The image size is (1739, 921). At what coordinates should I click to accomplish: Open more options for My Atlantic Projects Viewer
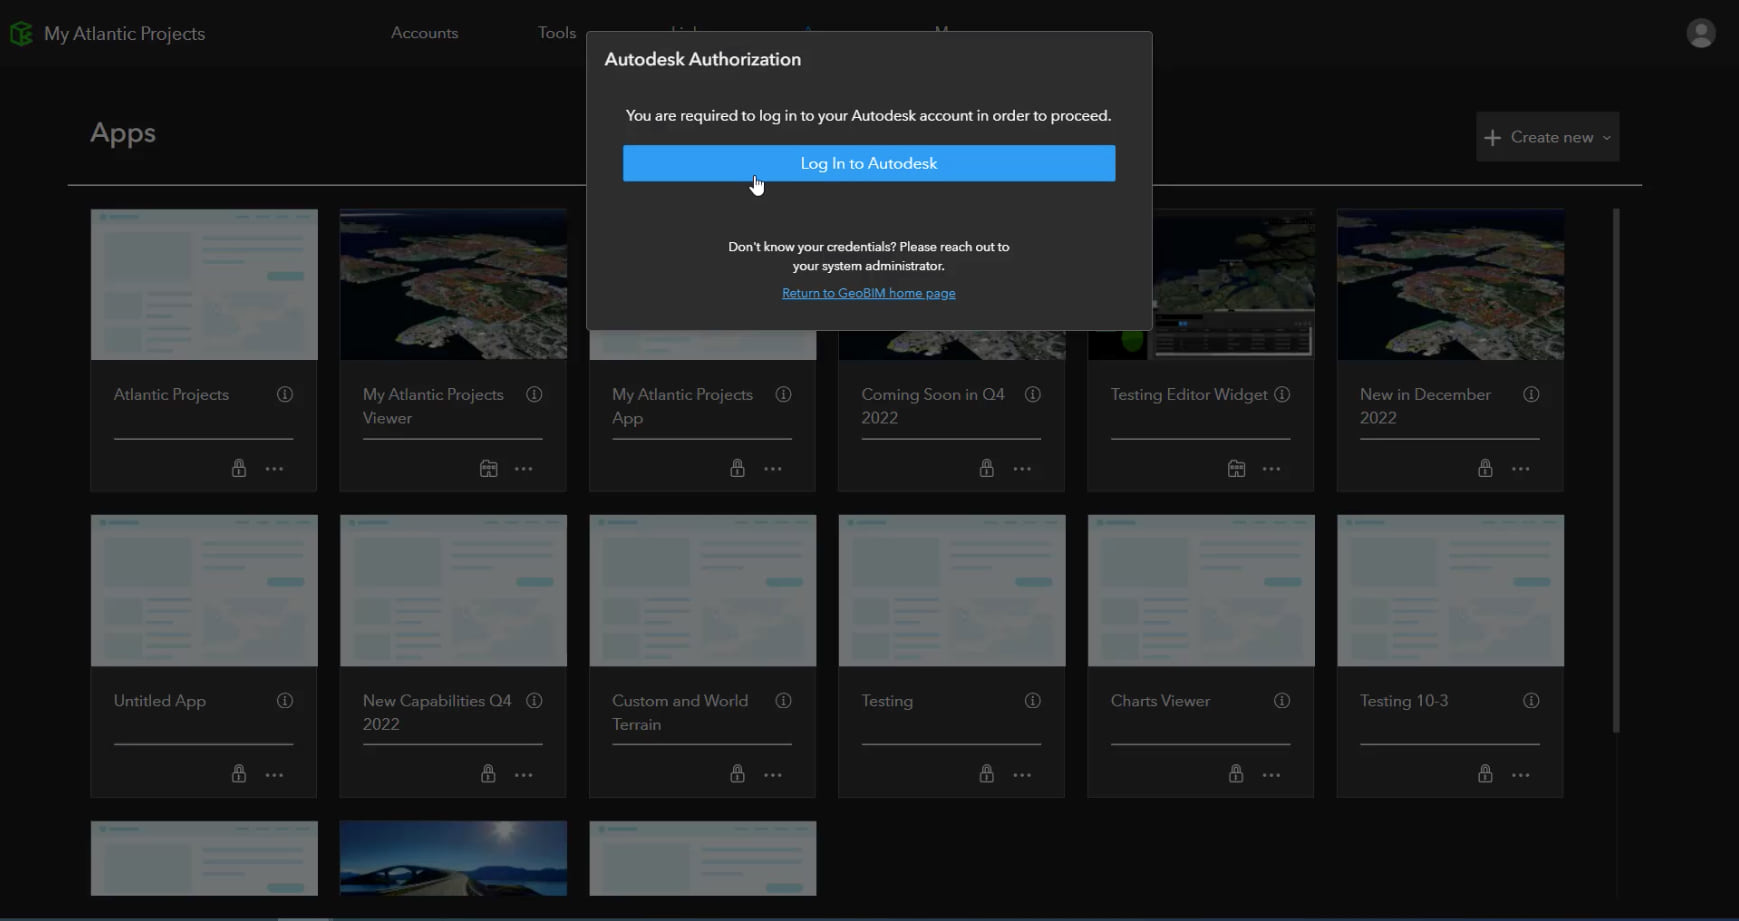pyautogui.click(x=523, y=469)
